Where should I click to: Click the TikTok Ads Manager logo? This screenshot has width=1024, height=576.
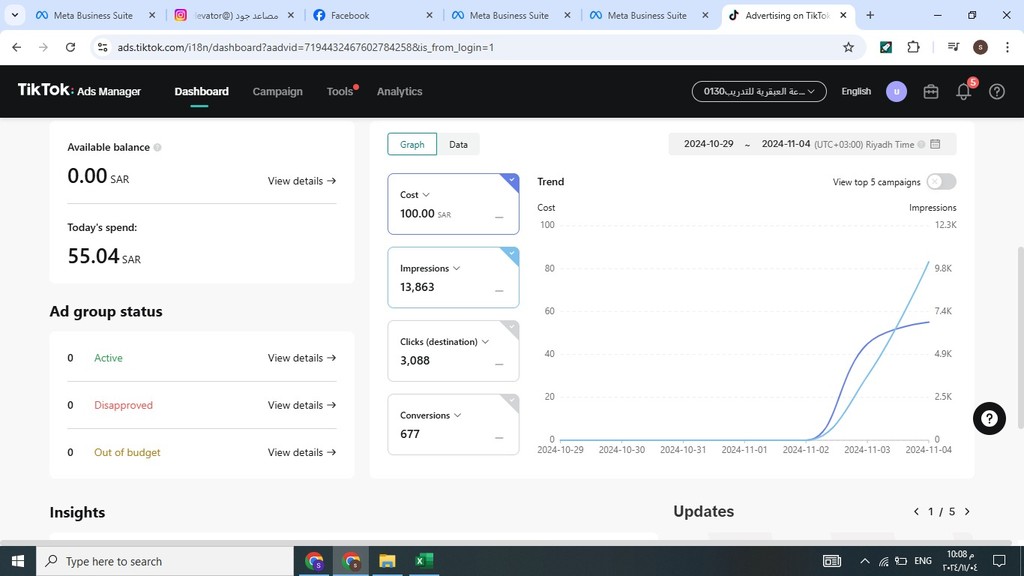79,91
